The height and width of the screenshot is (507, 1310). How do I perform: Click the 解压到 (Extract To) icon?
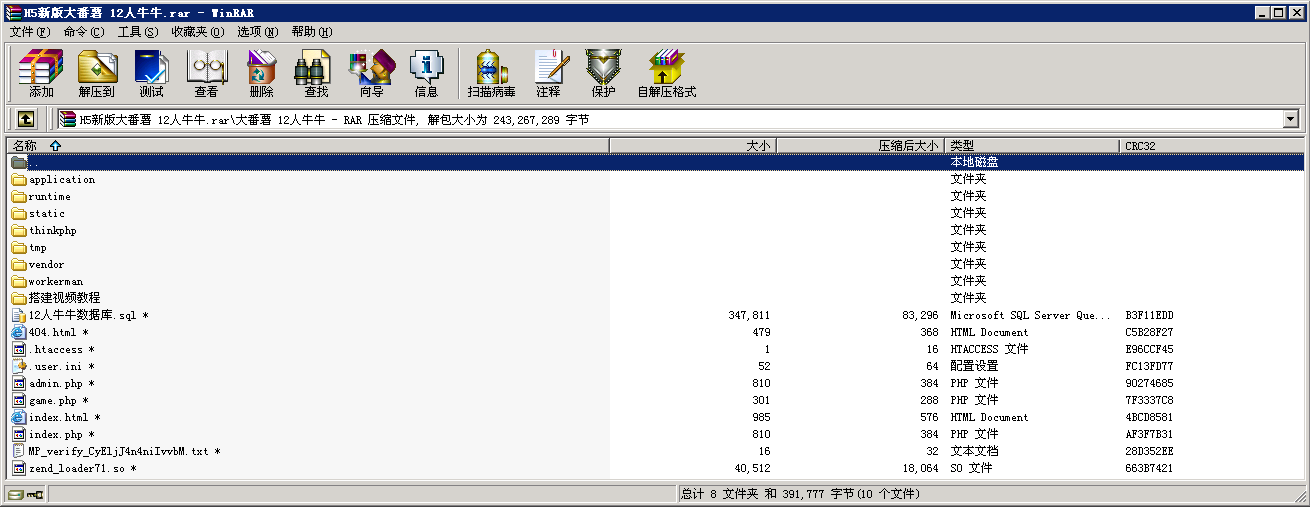click(97, 74)
